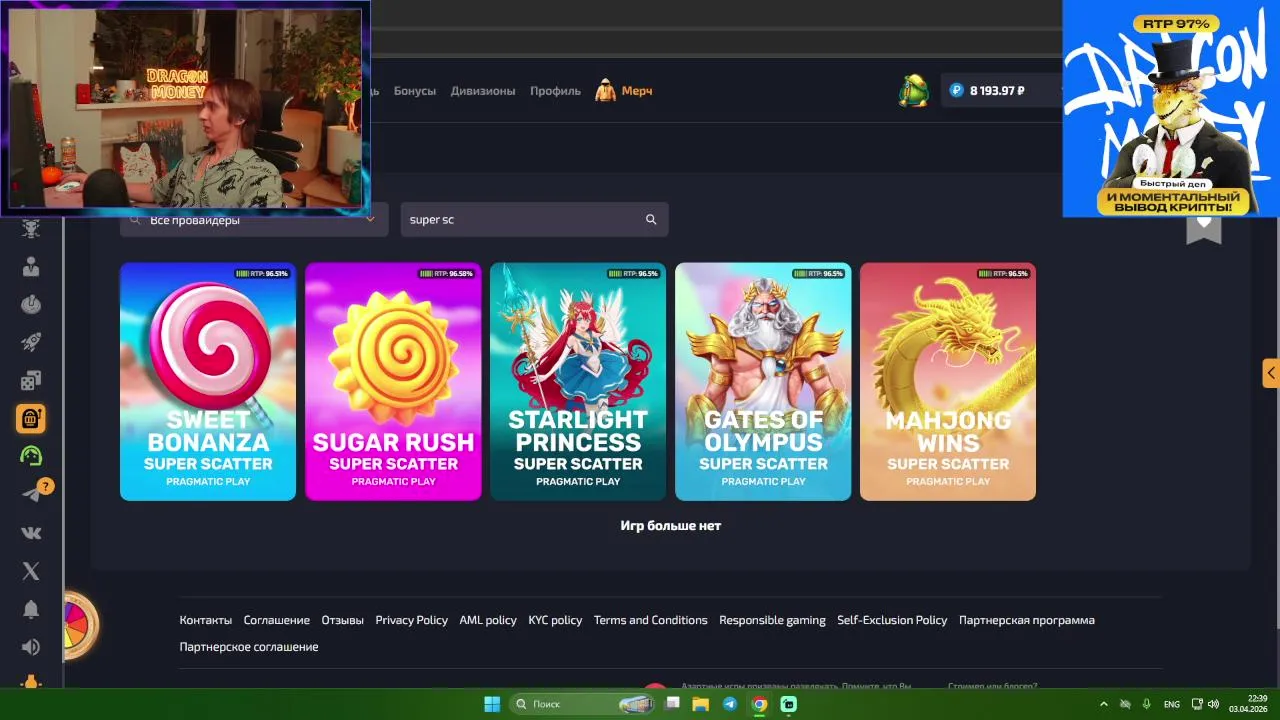Image resolution: width=1280 pixels, height=720 pixels.
Task: Open the rocket game icon in the sidebar
Action: tap(31, 342)
